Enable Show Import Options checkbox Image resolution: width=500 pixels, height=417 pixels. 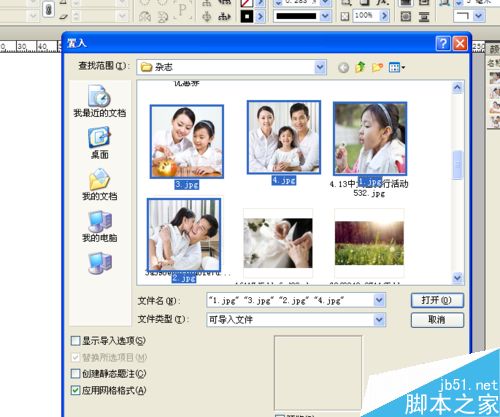coord(76,341)
